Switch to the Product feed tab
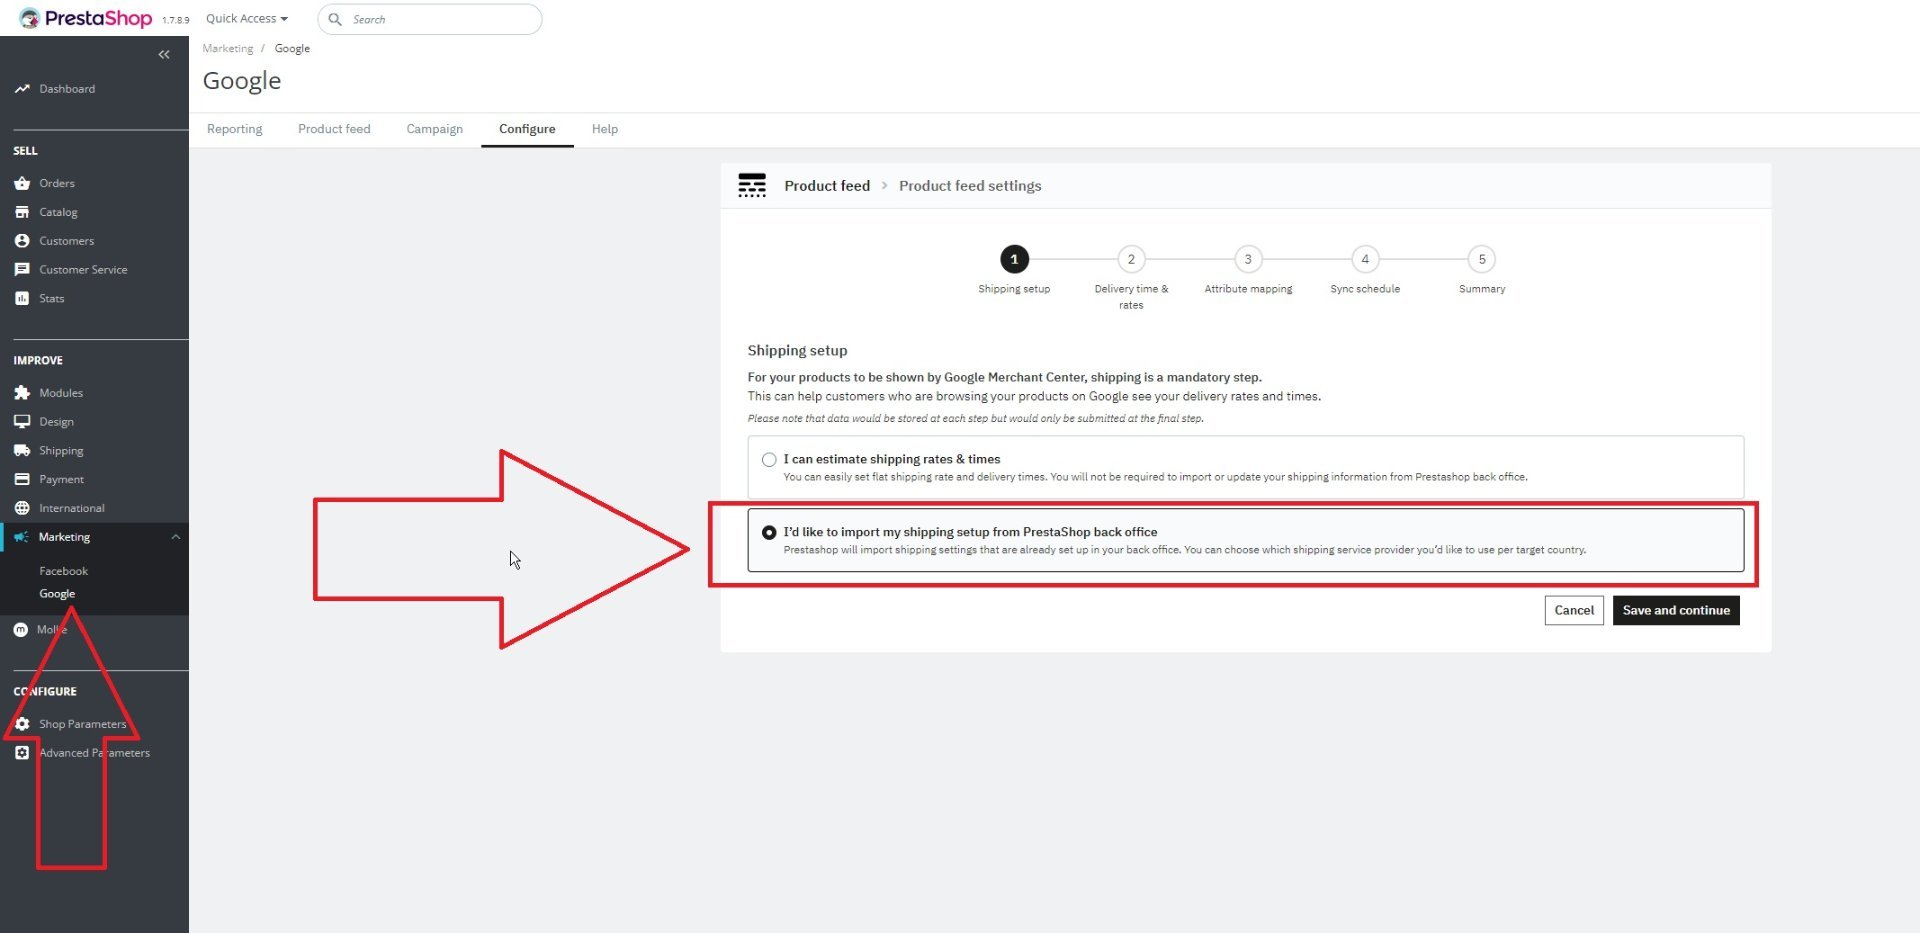This screenshot has width=1920, height=933. click(x=334, y=129)
